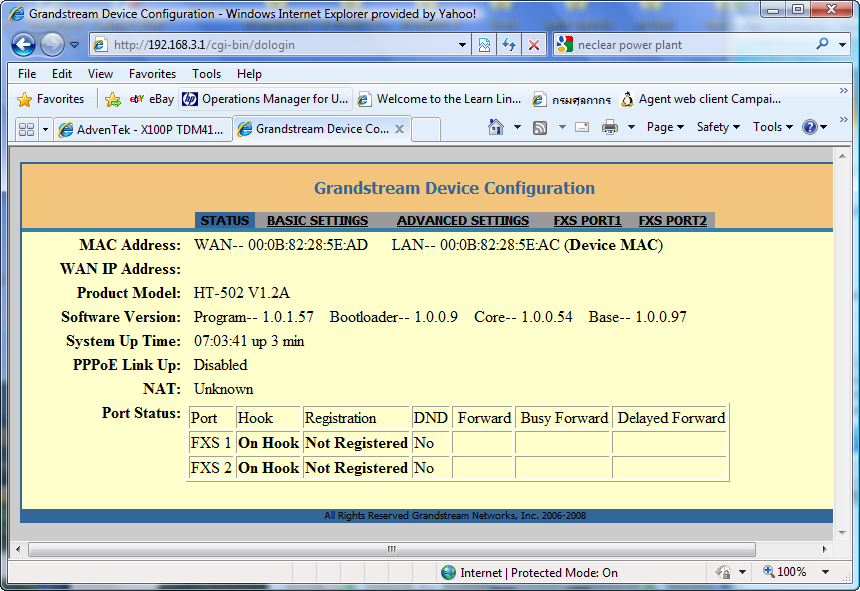Click the Read Mail envelope icon
The width and height of the screenshot is (860, 591).
(x=582, y=127)
